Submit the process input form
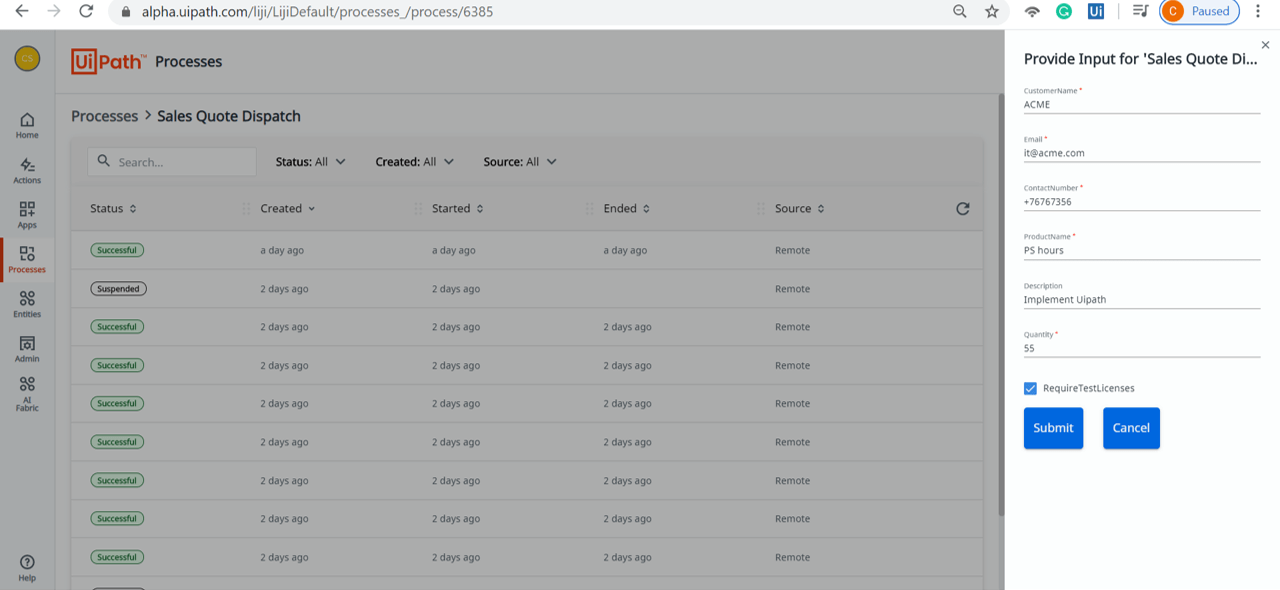Viewport: 1280px width, 590px height. coord(1053,428)
